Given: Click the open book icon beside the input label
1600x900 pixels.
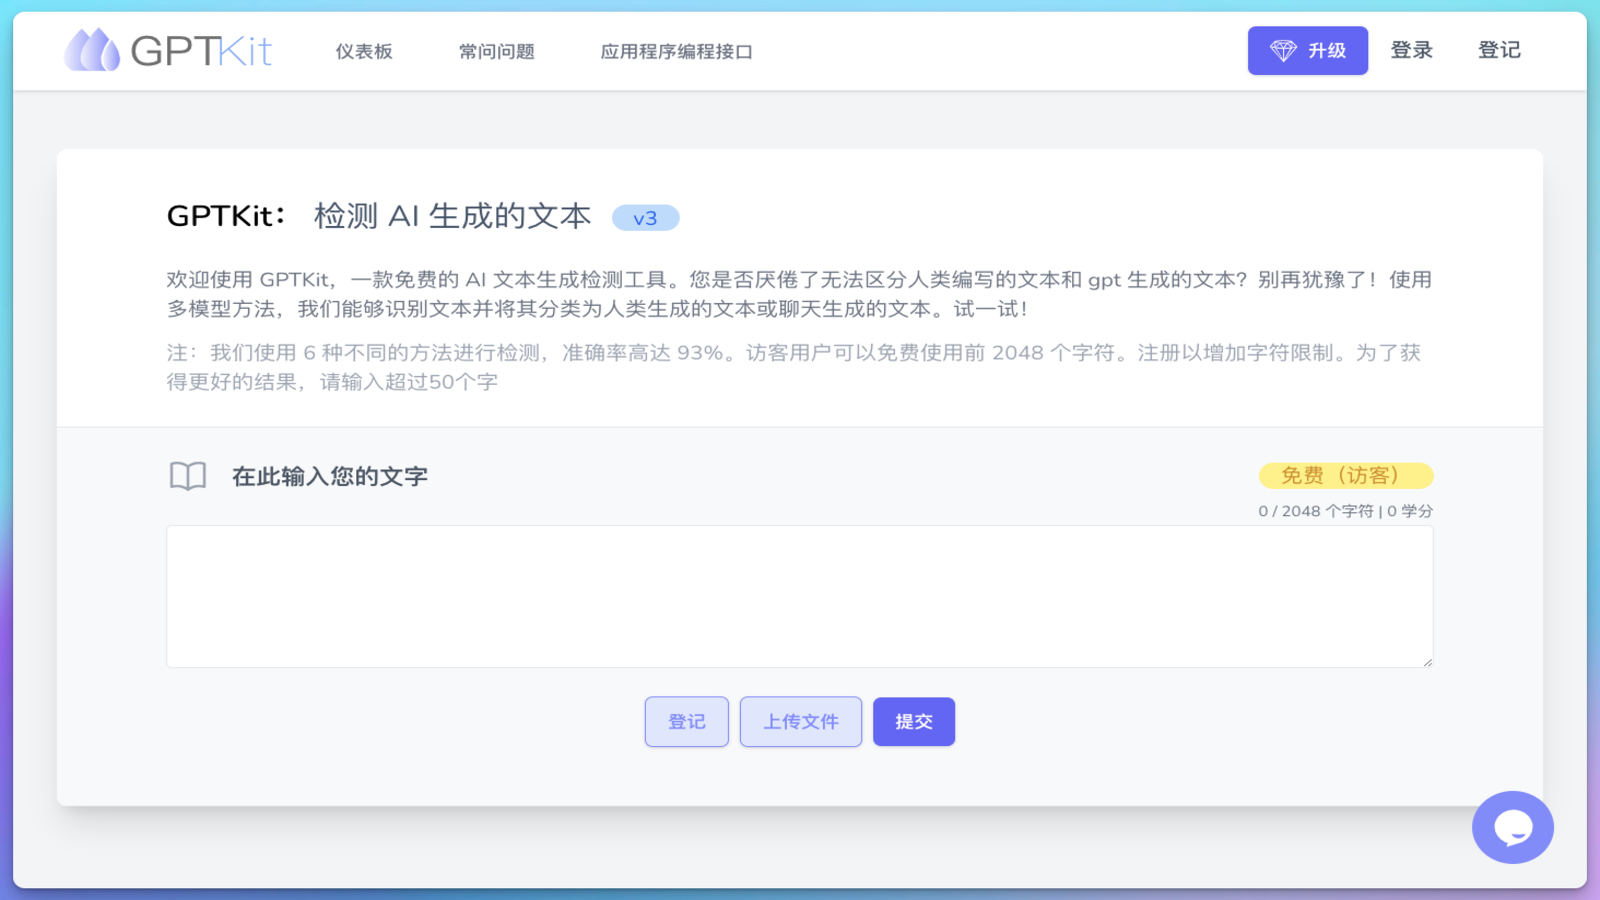Looking at the screenshot, I should point(188,476).
